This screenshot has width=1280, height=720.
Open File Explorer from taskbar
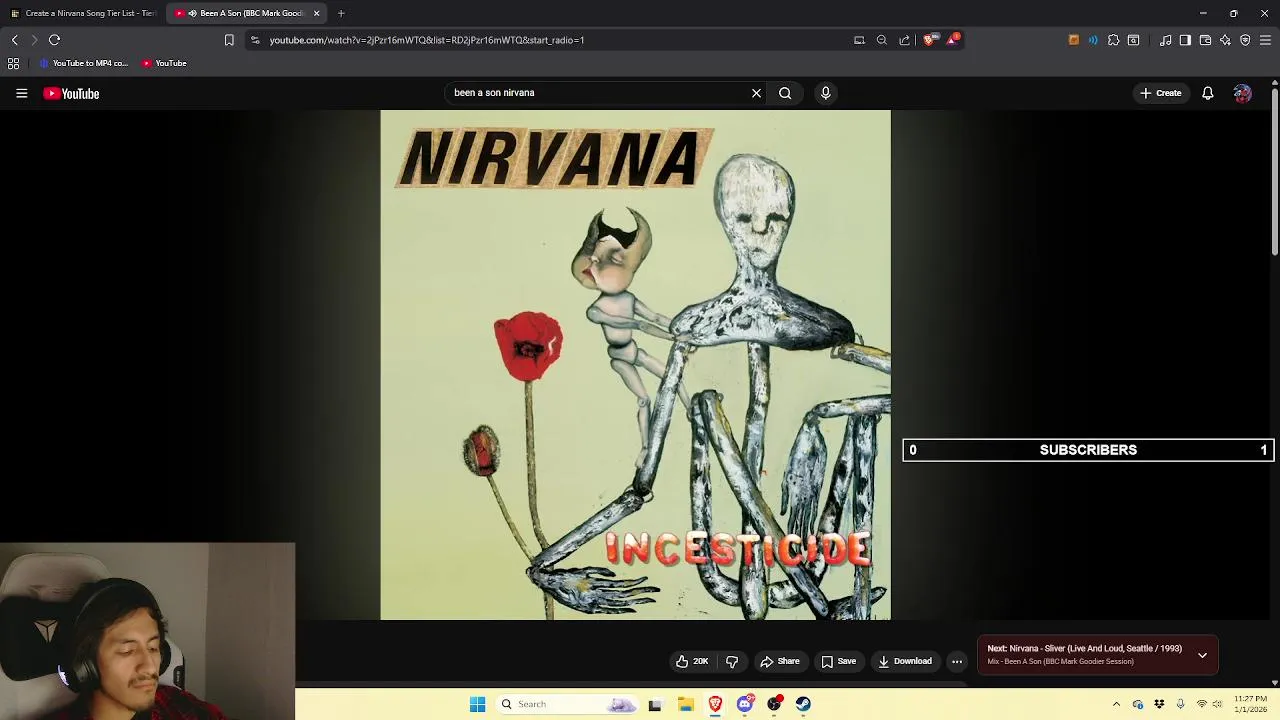[686, 704]
